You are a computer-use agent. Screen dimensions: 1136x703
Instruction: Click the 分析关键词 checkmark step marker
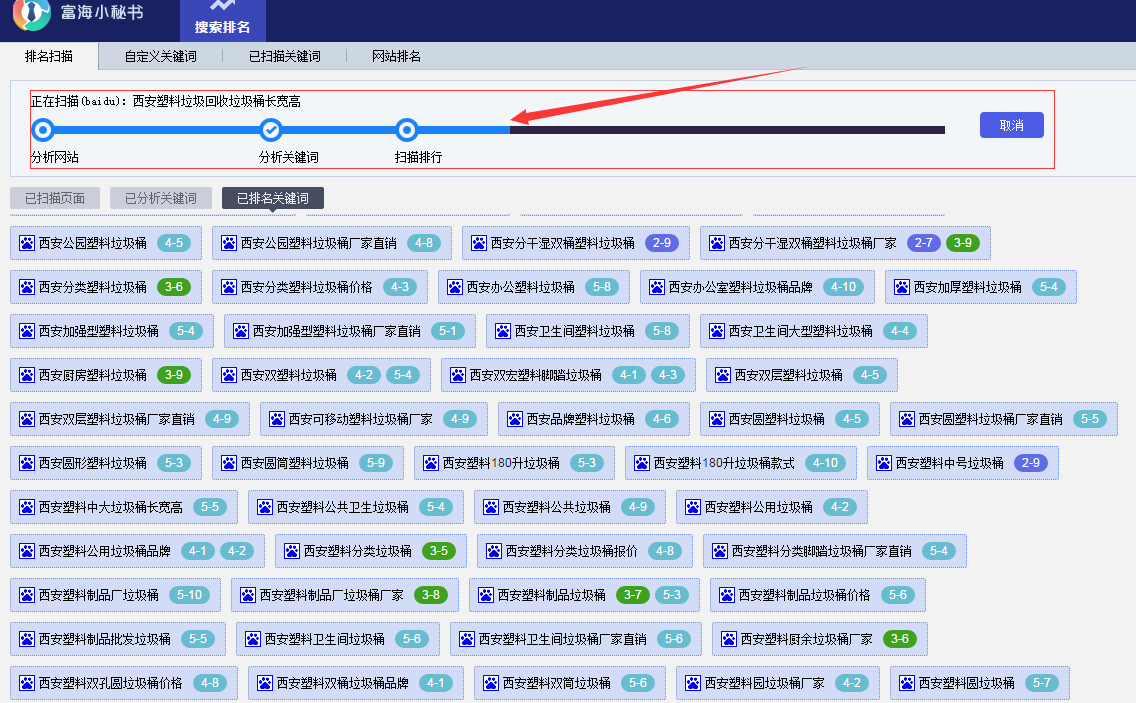[271, 129]
